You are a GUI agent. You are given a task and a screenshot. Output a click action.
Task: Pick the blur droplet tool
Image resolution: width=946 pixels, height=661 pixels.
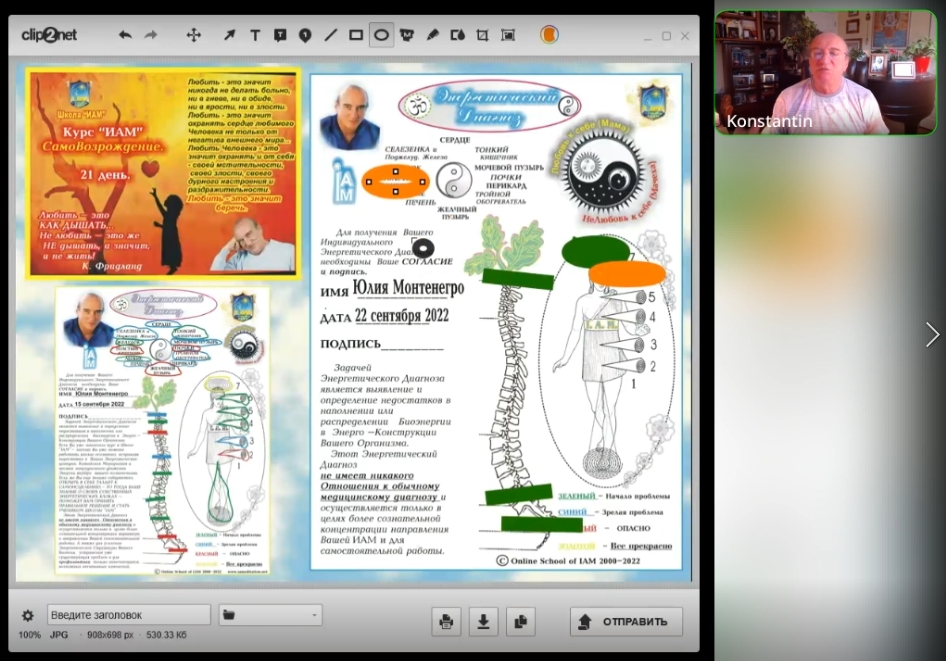(458, 35)
